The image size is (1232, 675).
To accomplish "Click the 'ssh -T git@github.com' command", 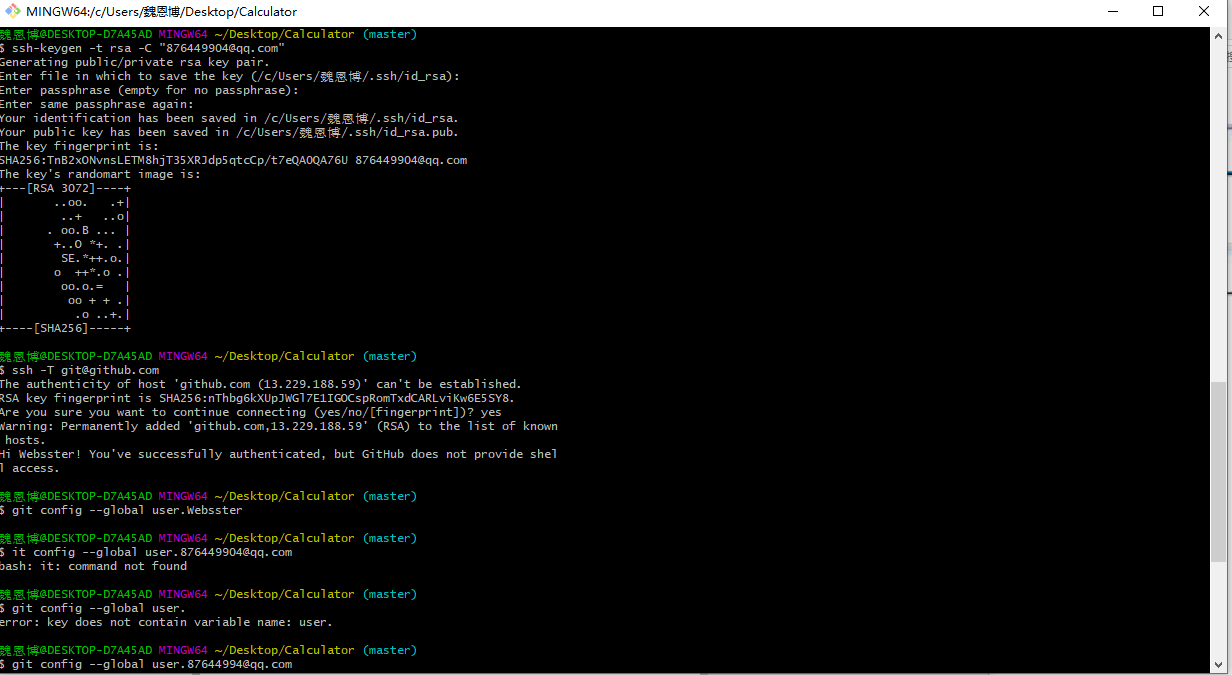I will point(80,370).
